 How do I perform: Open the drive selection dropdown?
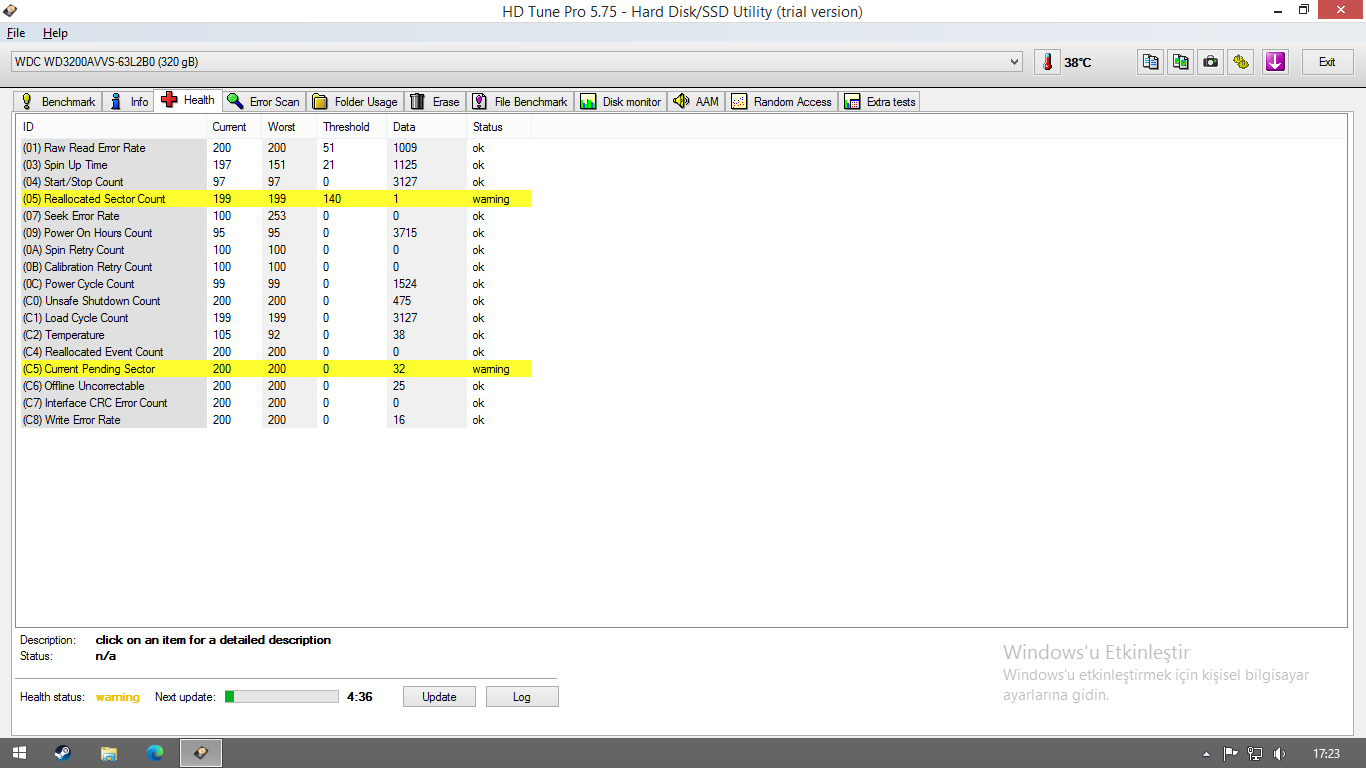coord(516,62)
